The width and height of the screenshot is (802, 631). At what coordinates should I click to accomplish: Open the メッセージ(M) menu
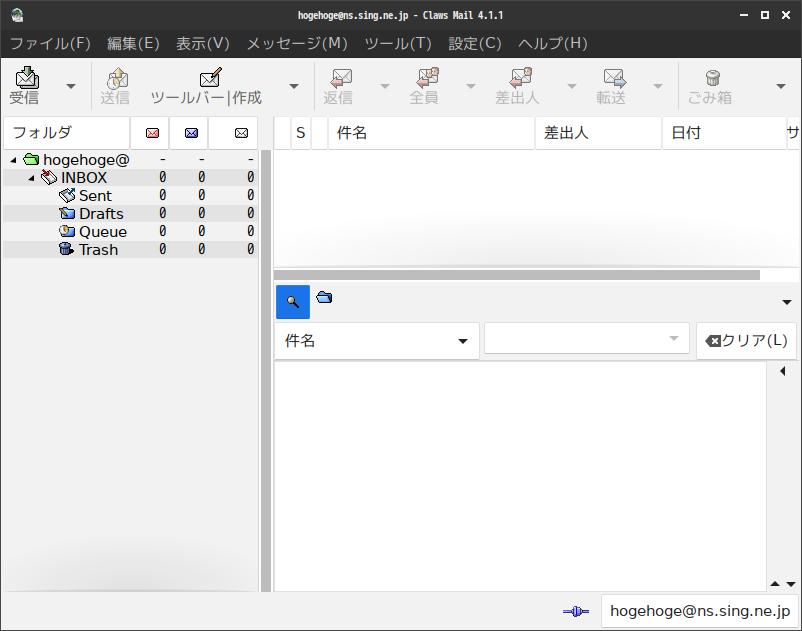click(x=297, y=43)
